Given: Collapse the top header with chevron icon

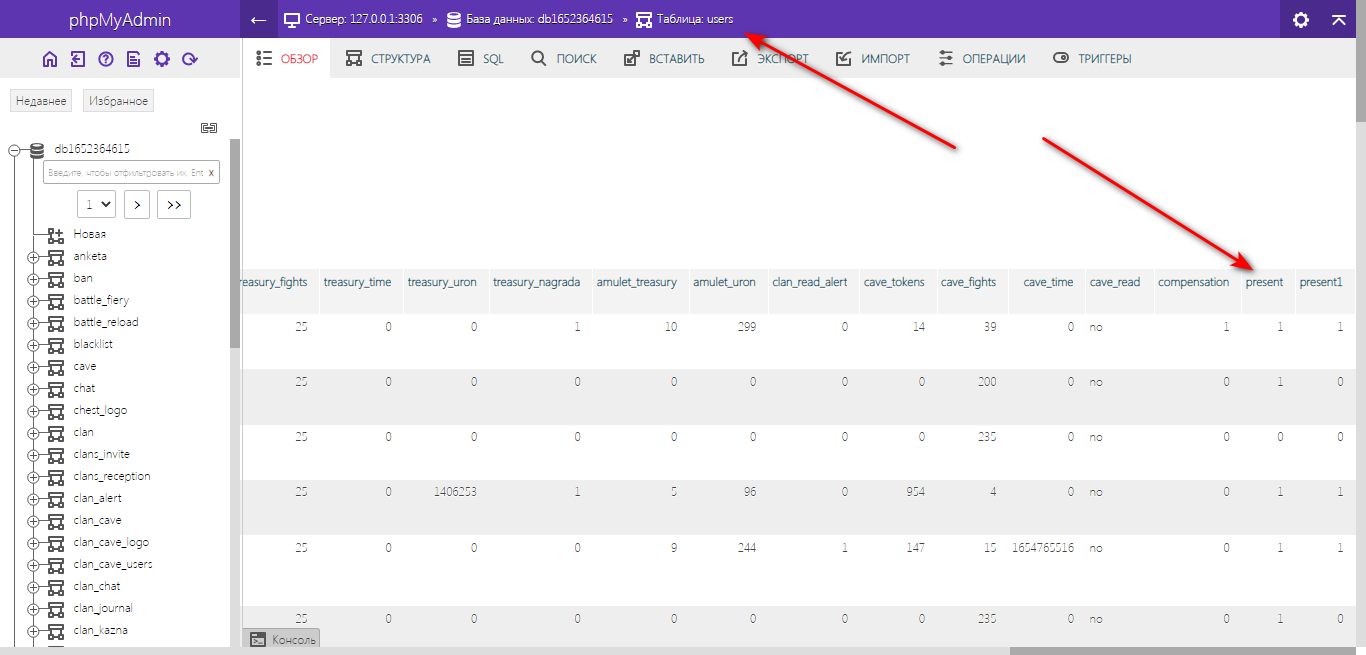Looking at the screenshot, I should point(1338,19).
